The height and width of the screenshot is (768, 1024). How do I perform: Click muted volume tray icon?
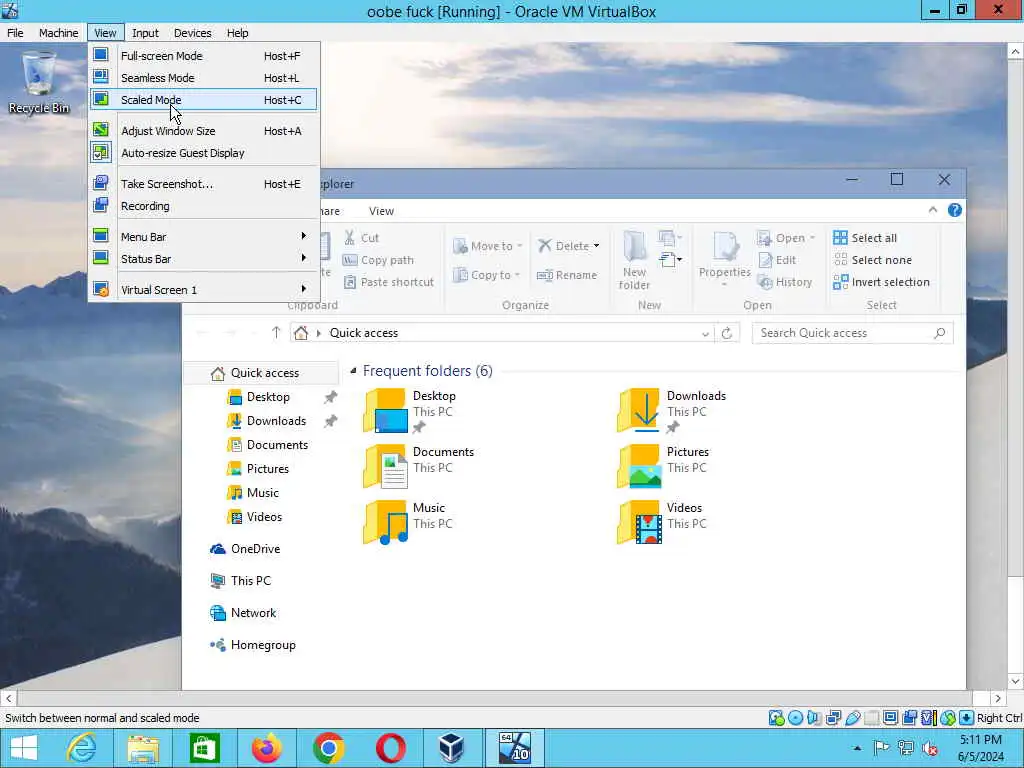coord(930,748)
